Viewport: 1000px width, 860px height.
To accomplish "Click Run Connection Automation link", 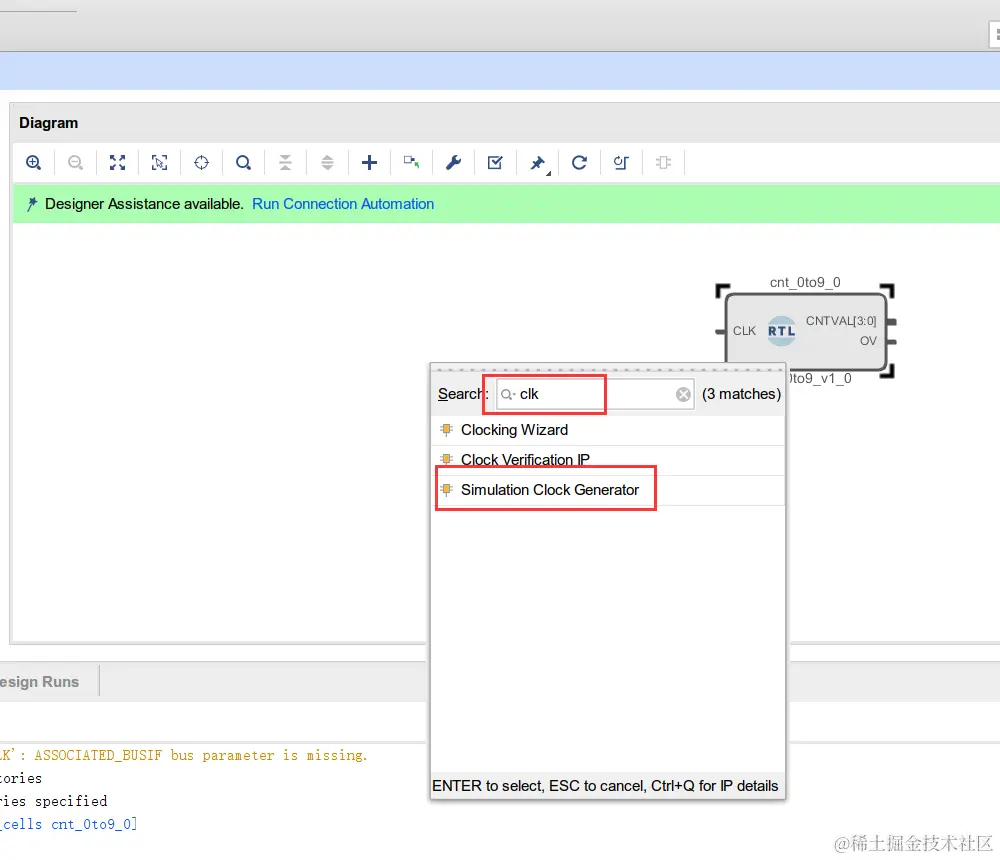I will (343, 204).
